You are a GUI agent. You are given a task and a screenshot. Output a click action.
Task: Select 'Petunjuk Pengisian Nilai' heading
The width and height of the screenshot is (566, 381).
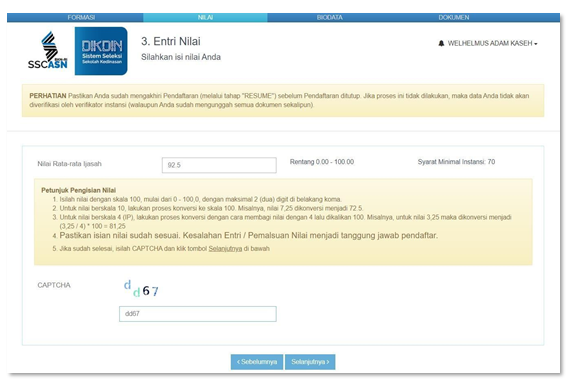78,190
